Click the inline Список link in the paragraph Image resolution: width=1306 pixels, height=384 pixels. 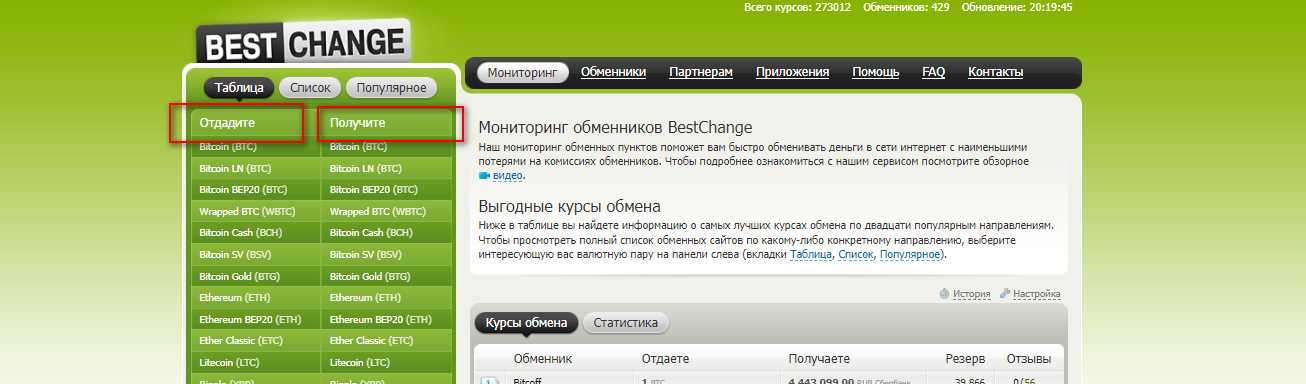point(855,255)
